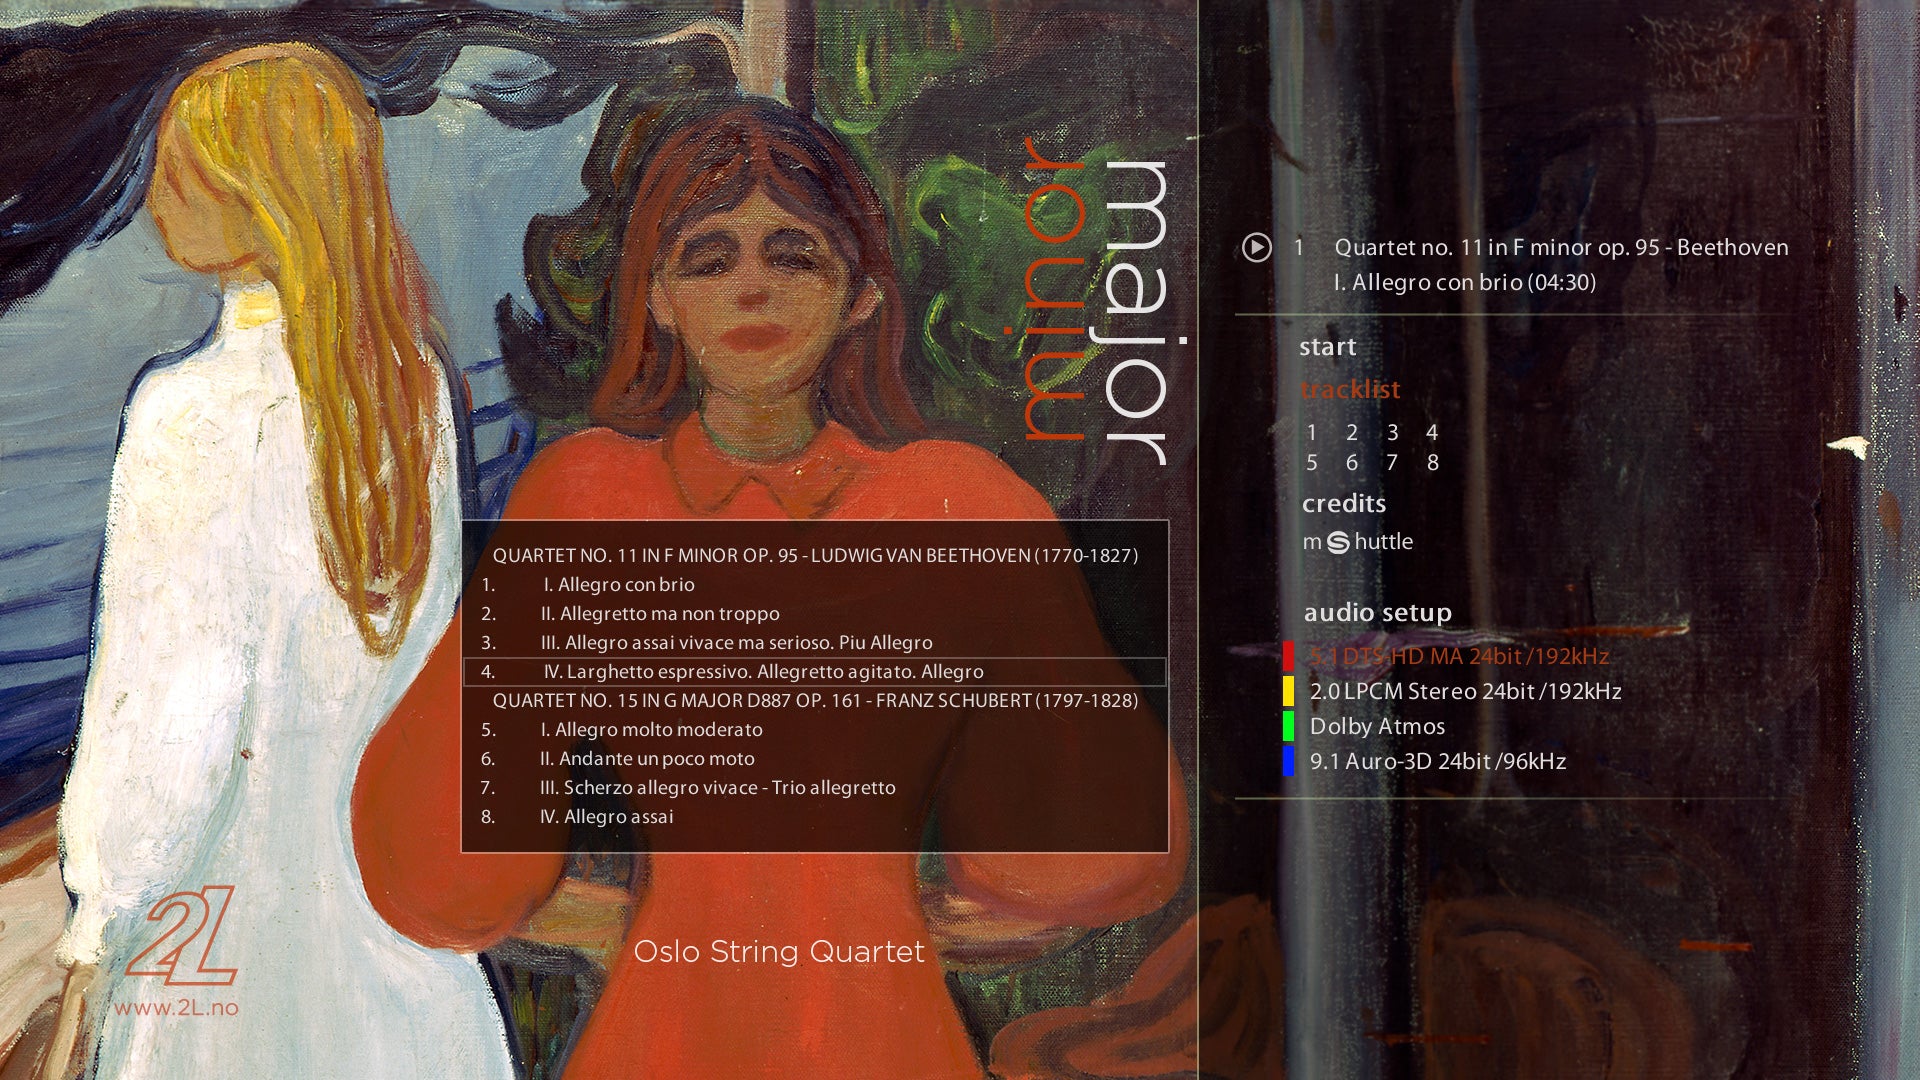Select 5.1 DTS-HD MA 24bit/192kHz audio

[x=1460, y=656]
